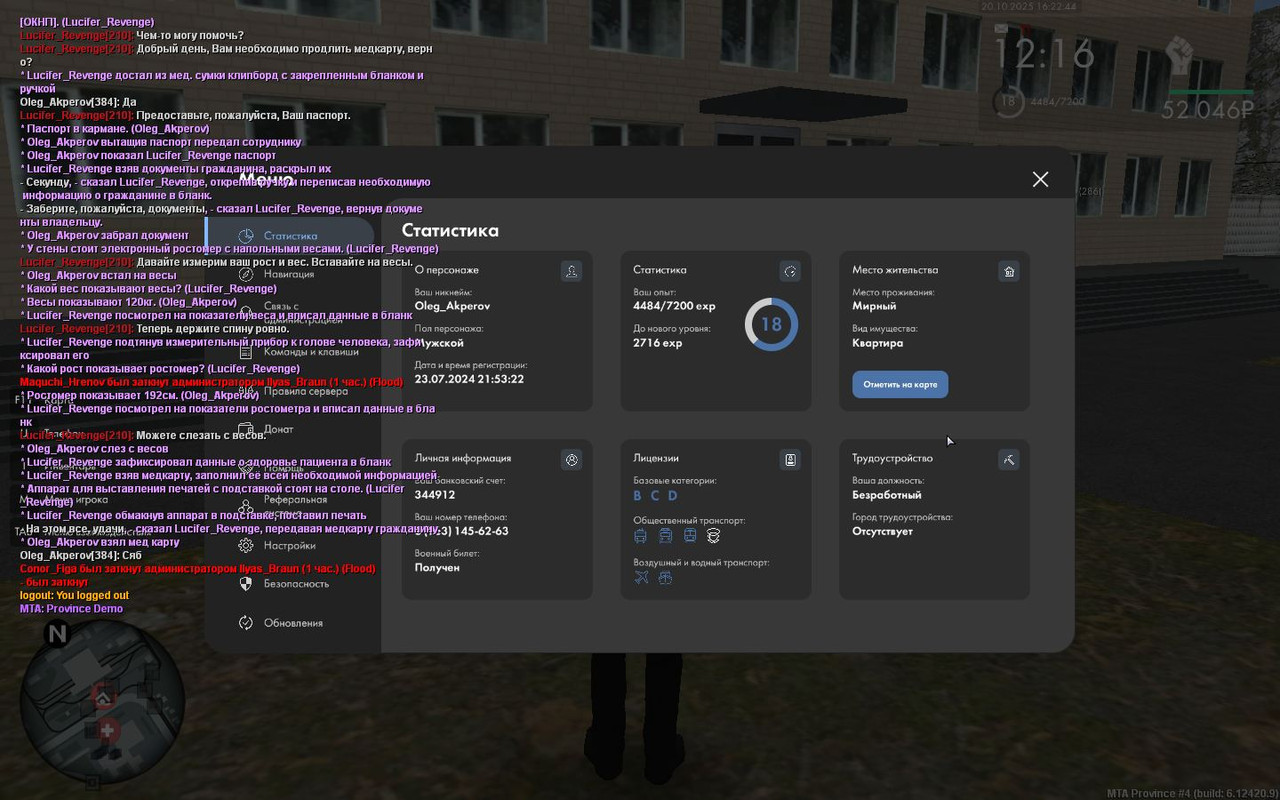Click the tram license icon, third in row

(x=690, y=537)
